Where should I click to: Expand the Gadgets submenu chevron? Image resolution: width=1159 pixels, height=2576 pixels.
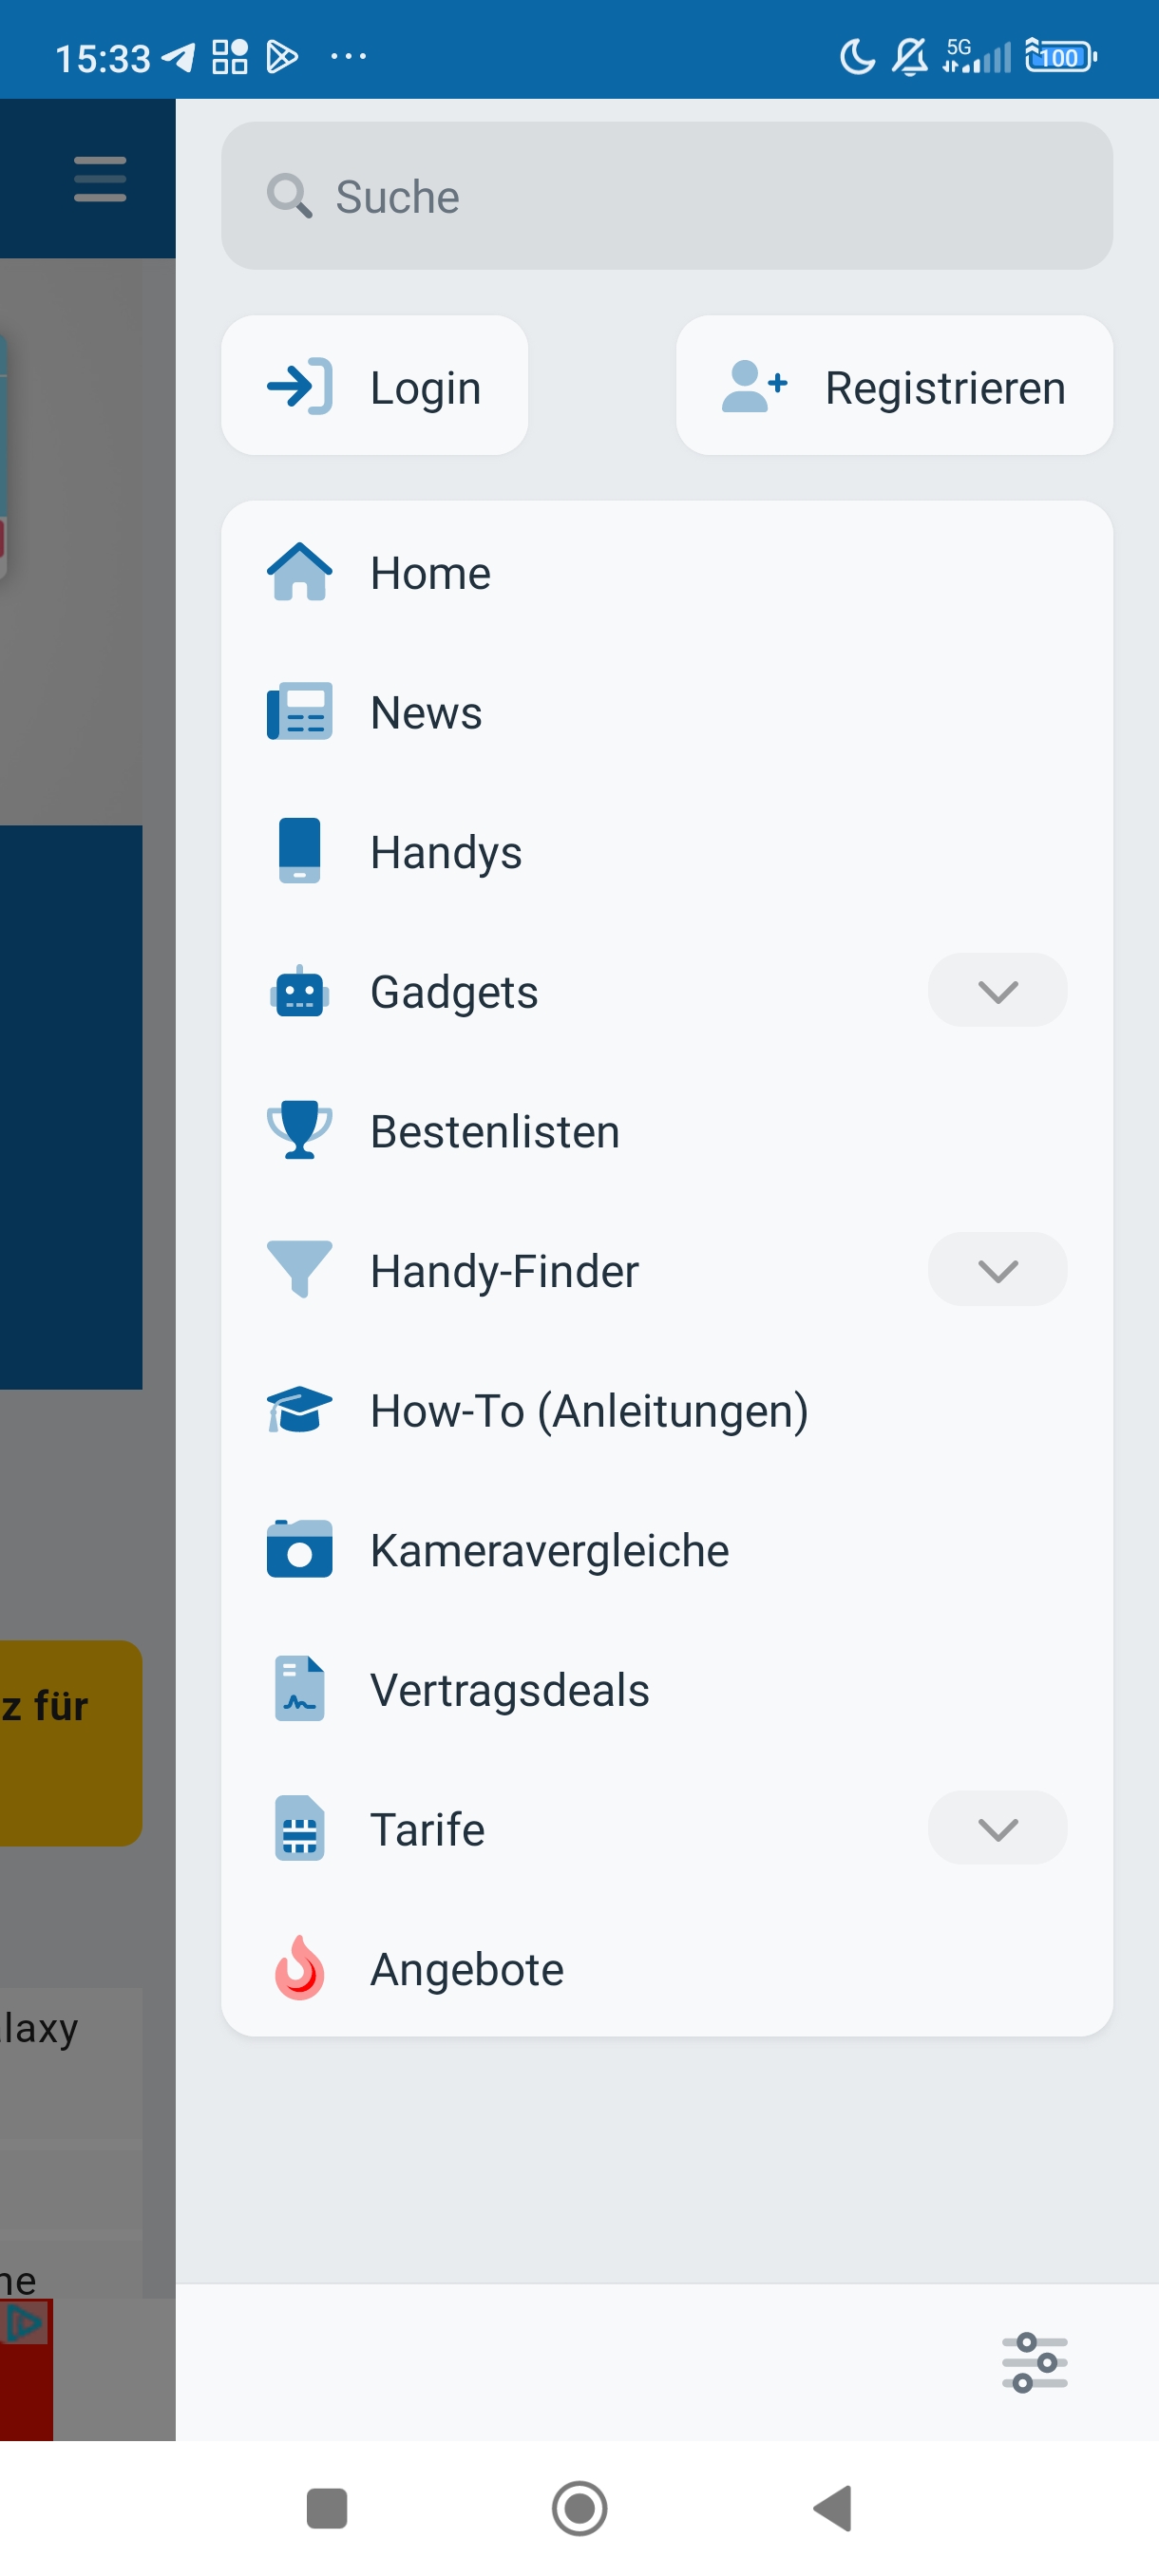pyautogui.click(x=997, y=991)
